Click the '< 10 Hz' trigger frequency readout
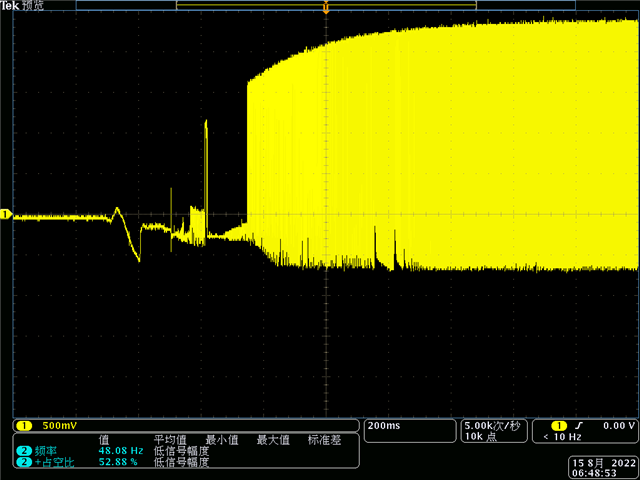 562,437
